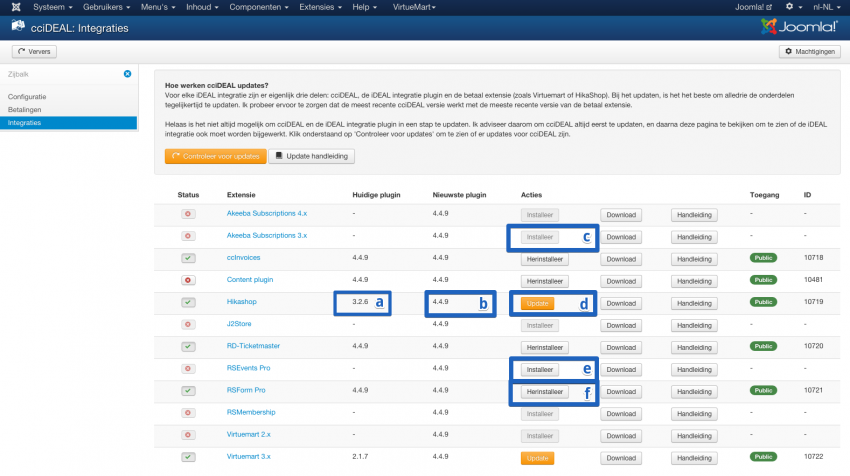Click the green check status for ccInvoices
The width and height of the screenshot is (850, 476).
188,258
